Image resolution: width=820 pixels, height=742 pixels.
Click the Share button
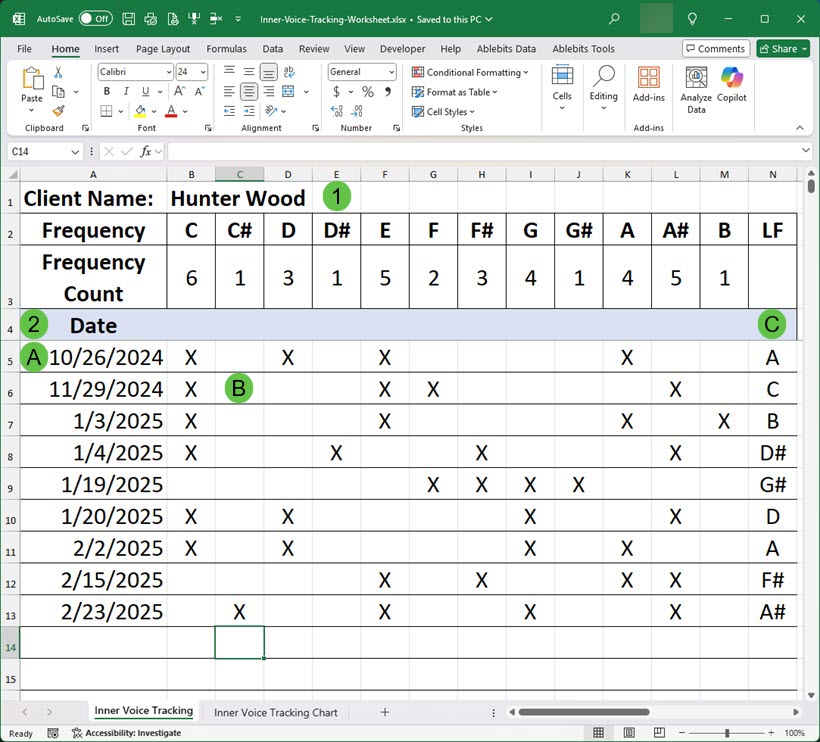pyautogui.click(x=783, y=48)
